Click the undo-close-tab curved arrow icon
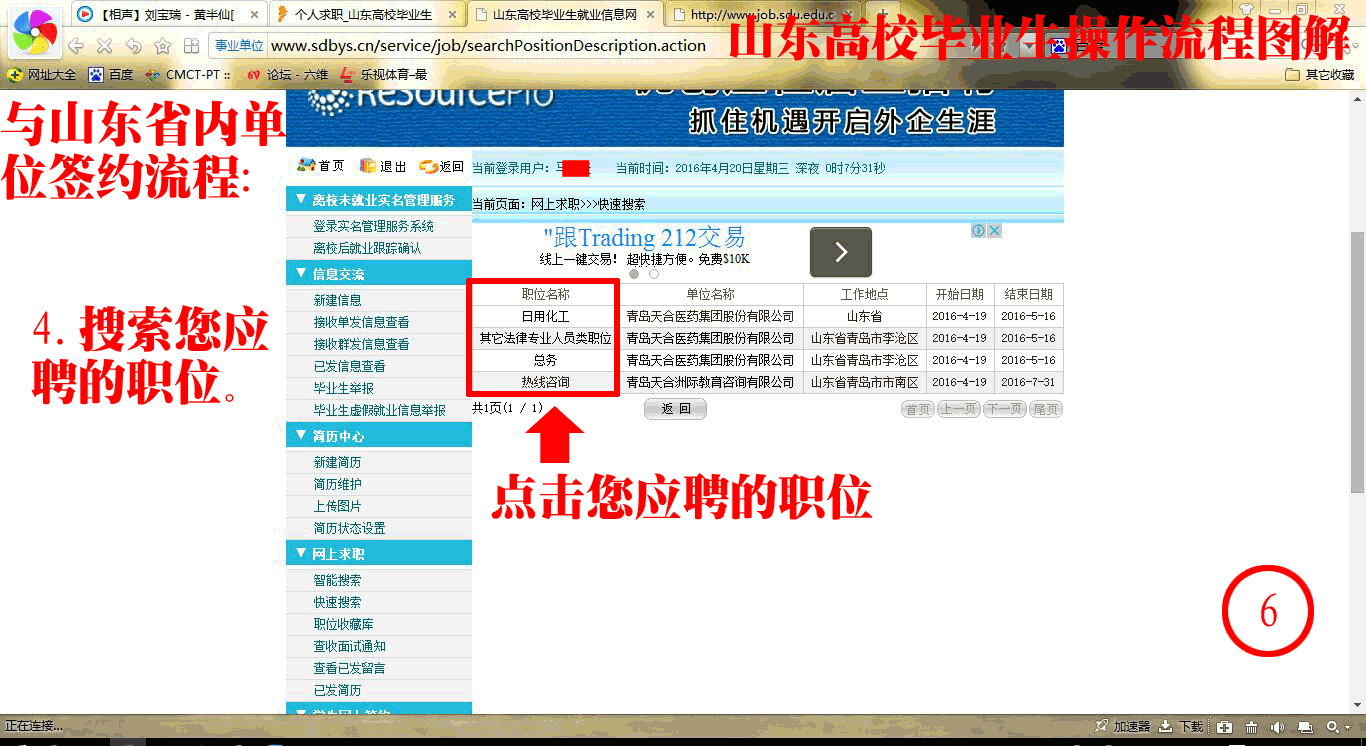 point(133,46)
